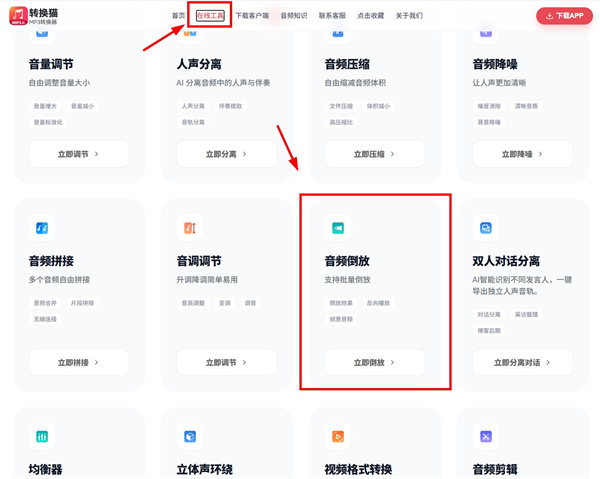
Task: Select the 均衡器 card title
Action: point(46,469)
